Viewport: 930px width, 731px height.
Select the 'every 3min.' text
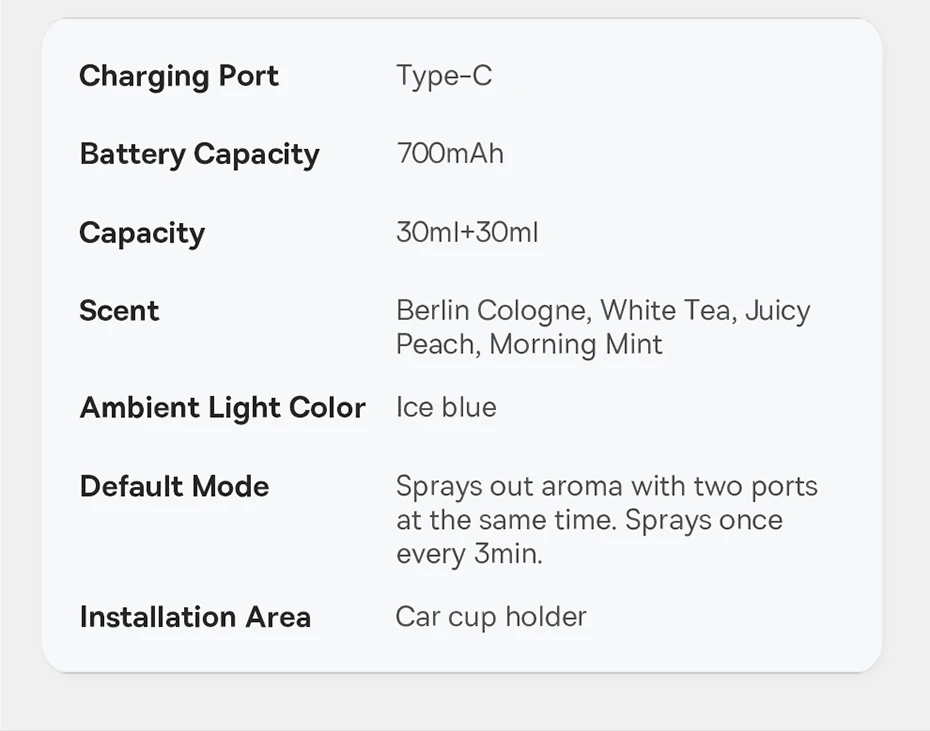(x=469, y=554)
